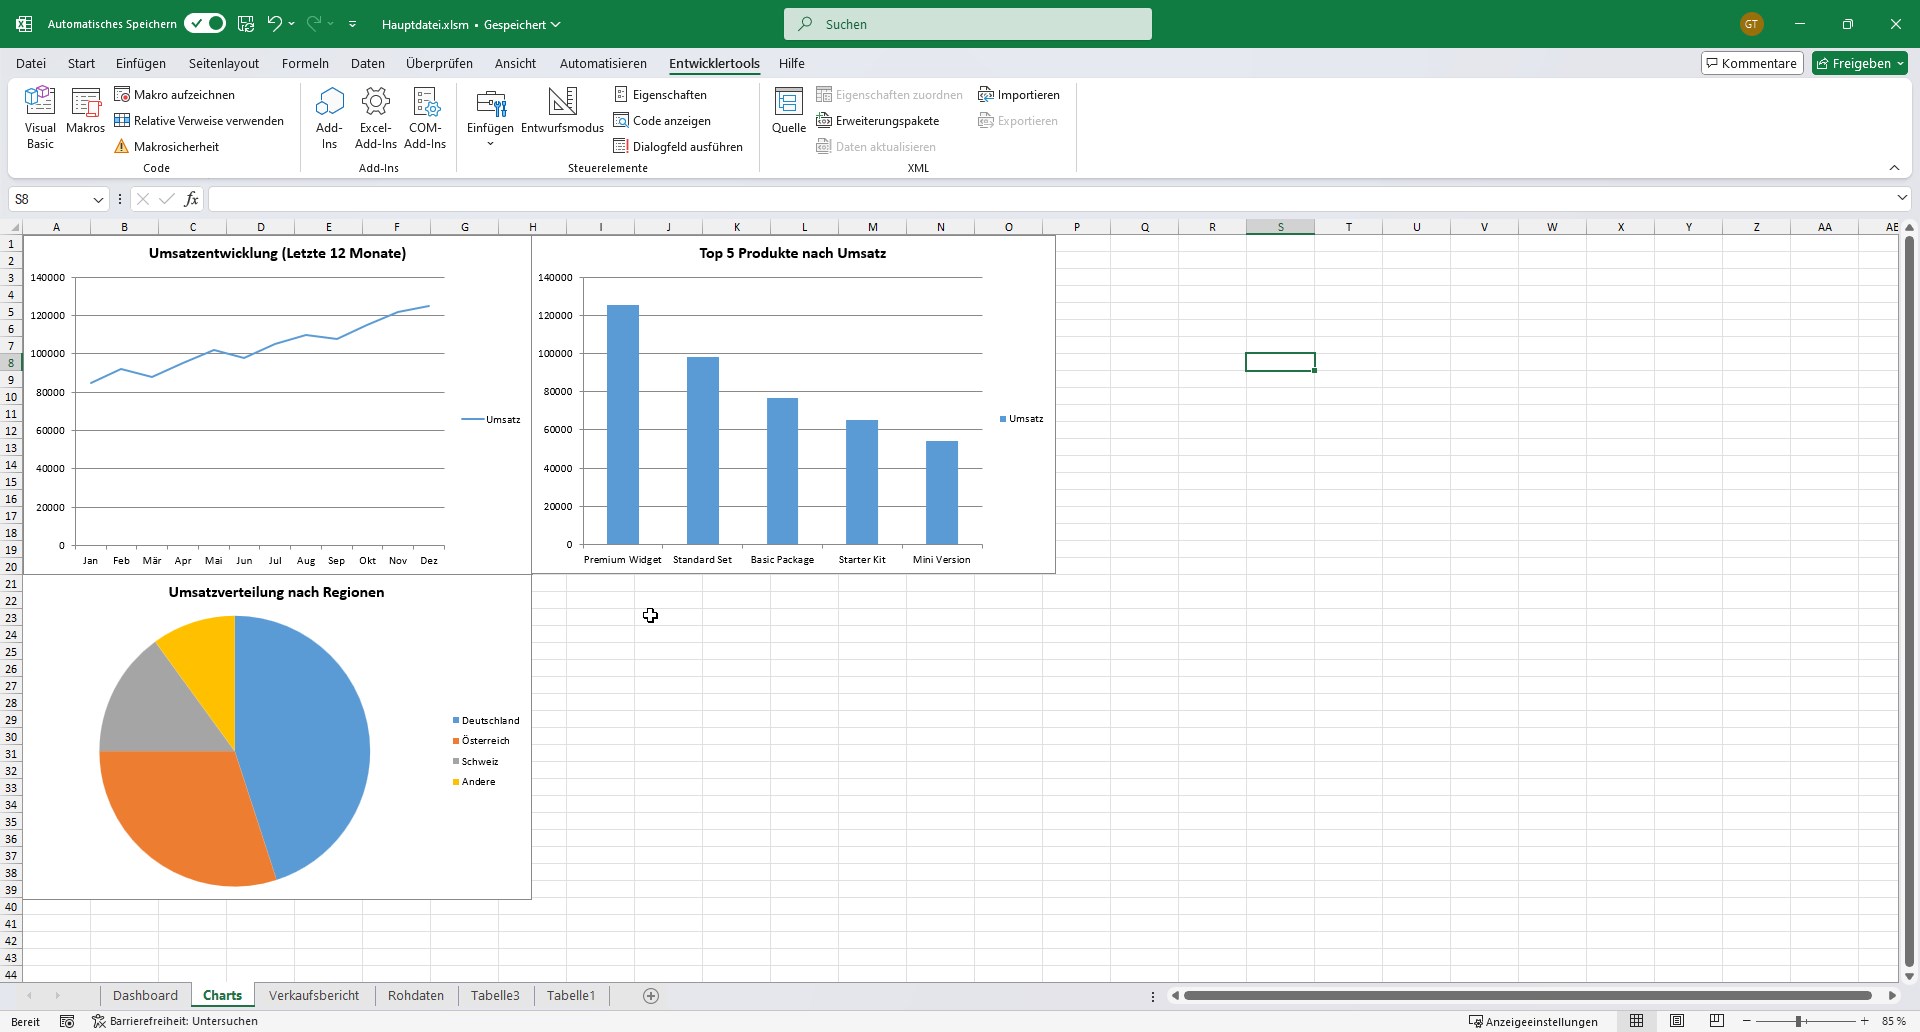Click the Makros icon
Viewport: 1920px width, 1032px height.
(86, 115)
